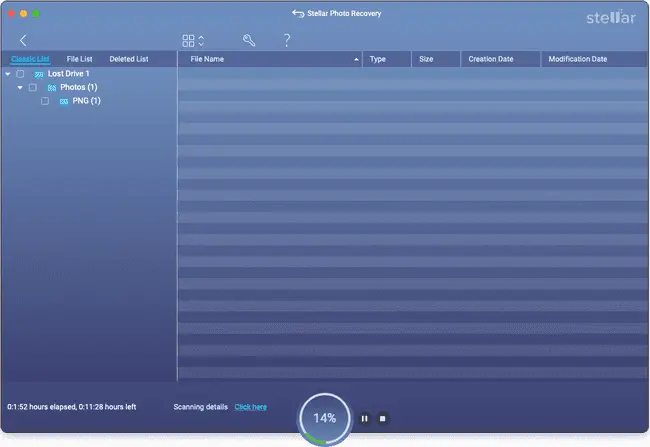Minimize the window with the yellow button

[24, 14]
